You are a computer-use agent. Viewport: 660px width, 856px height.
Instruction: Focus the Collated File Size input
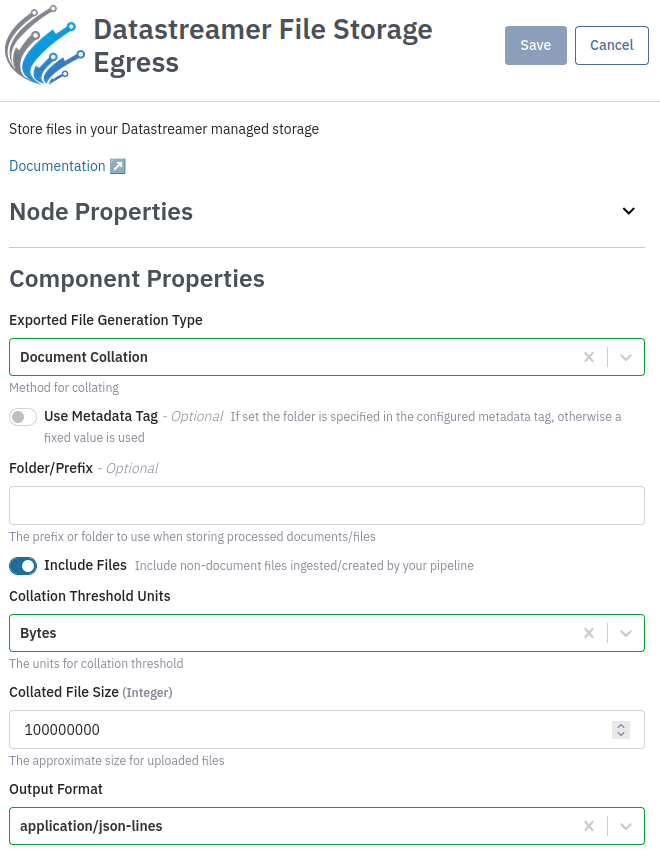tap(300, 730)
